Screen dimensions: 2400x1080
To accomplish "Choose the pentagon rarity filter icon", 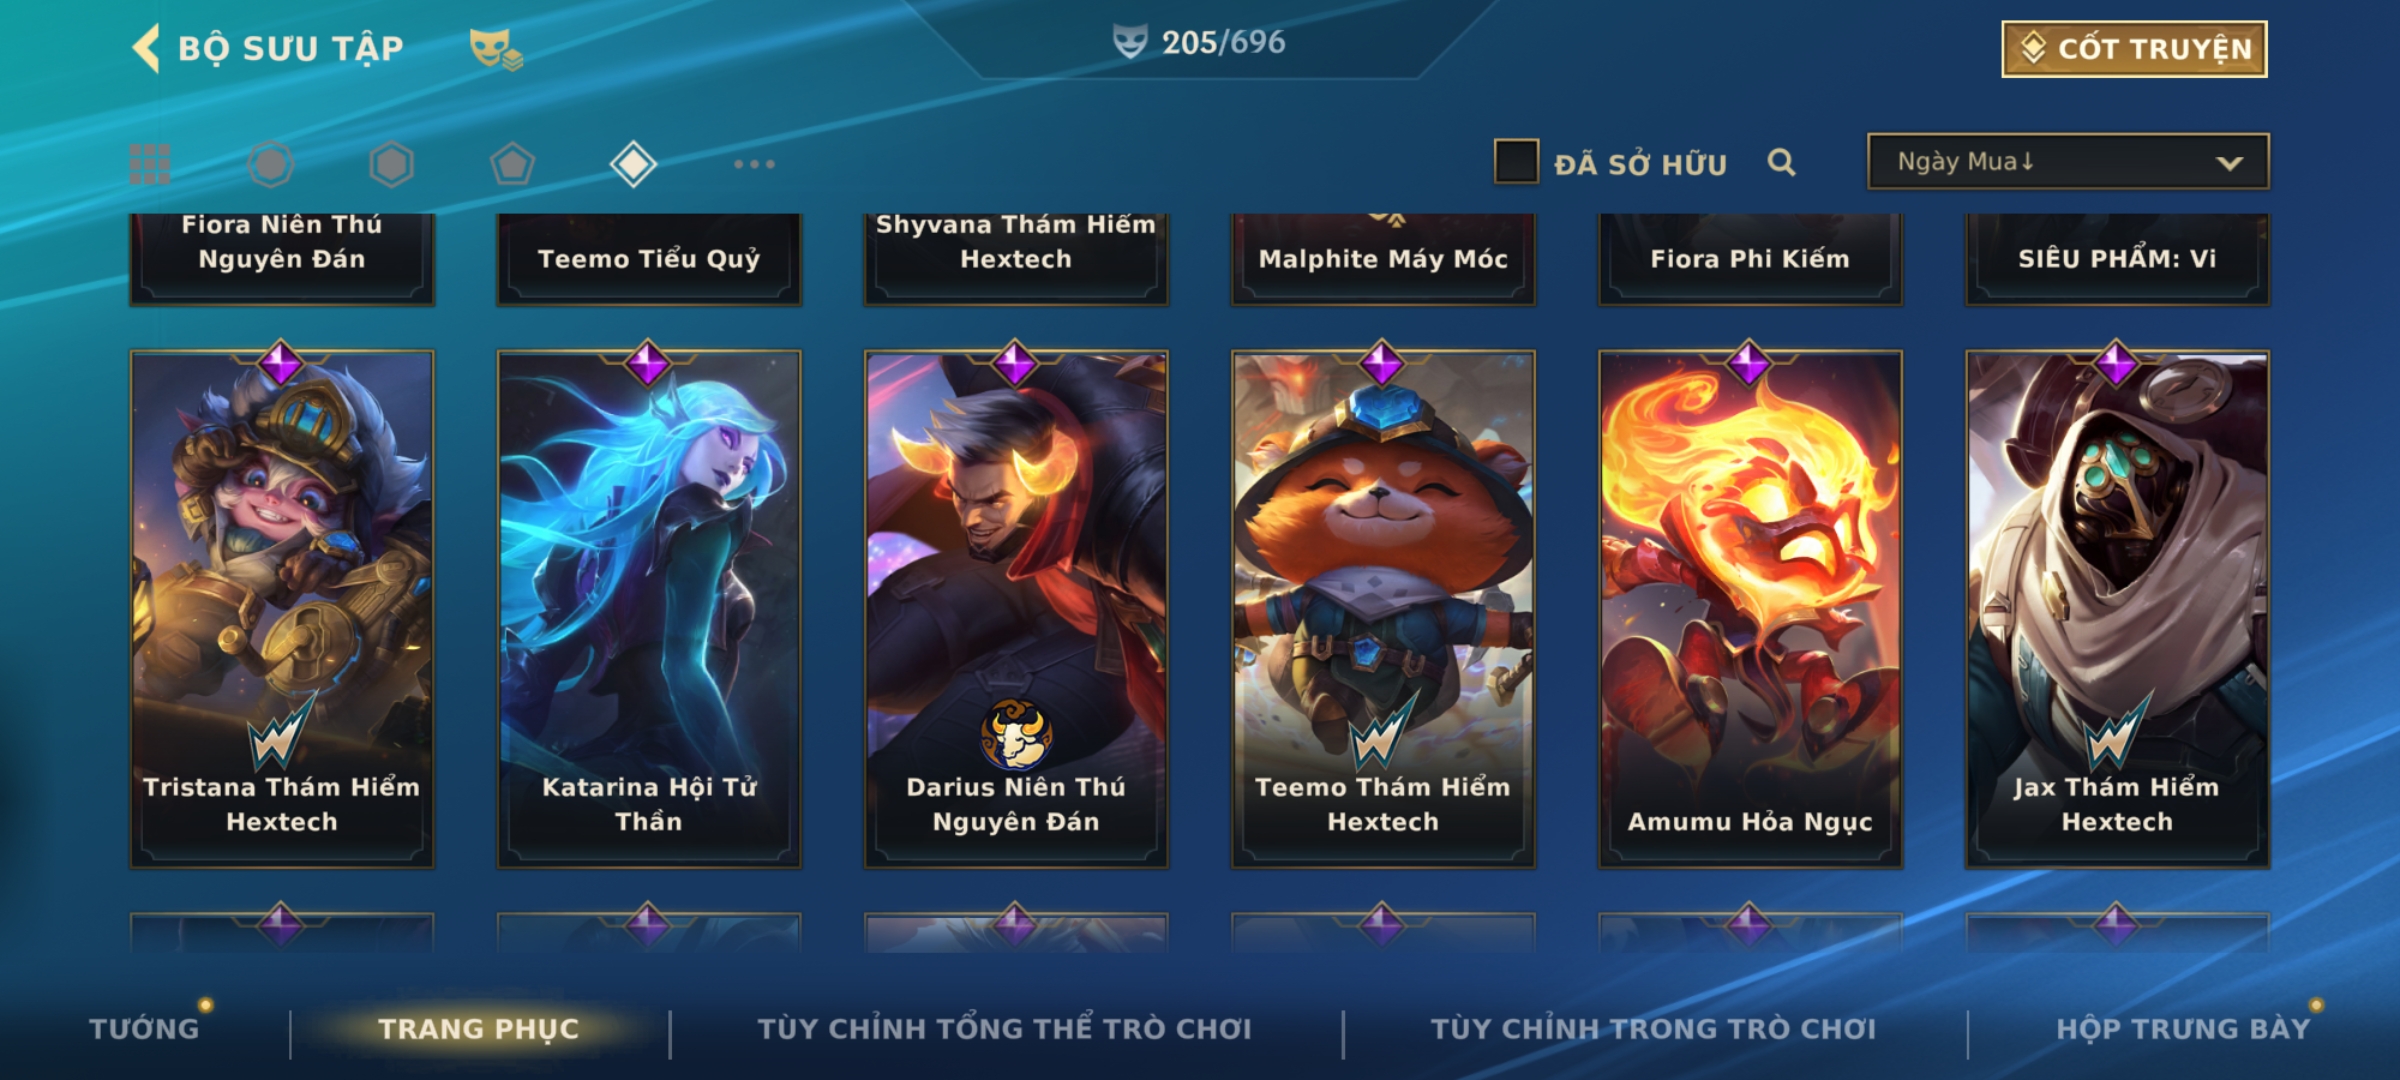I will coord(512,164).
